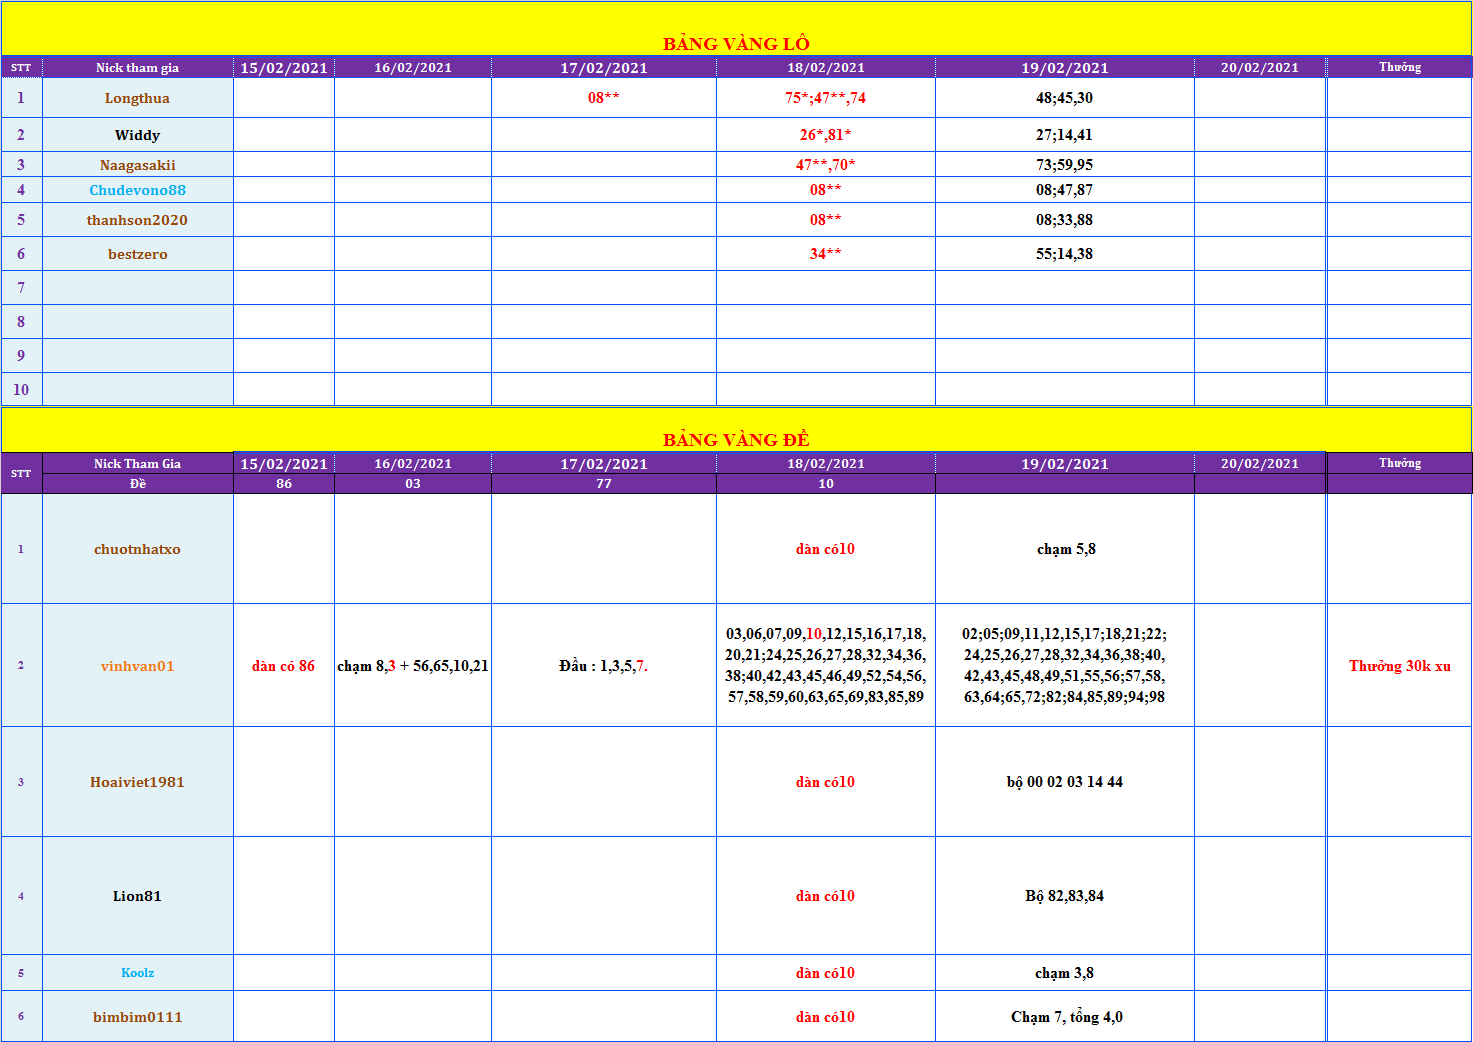This screenshot has height=1042, width=1473.
Task: Click the Hoaiviet1981 nickname cell
Action: pos(137,782)
